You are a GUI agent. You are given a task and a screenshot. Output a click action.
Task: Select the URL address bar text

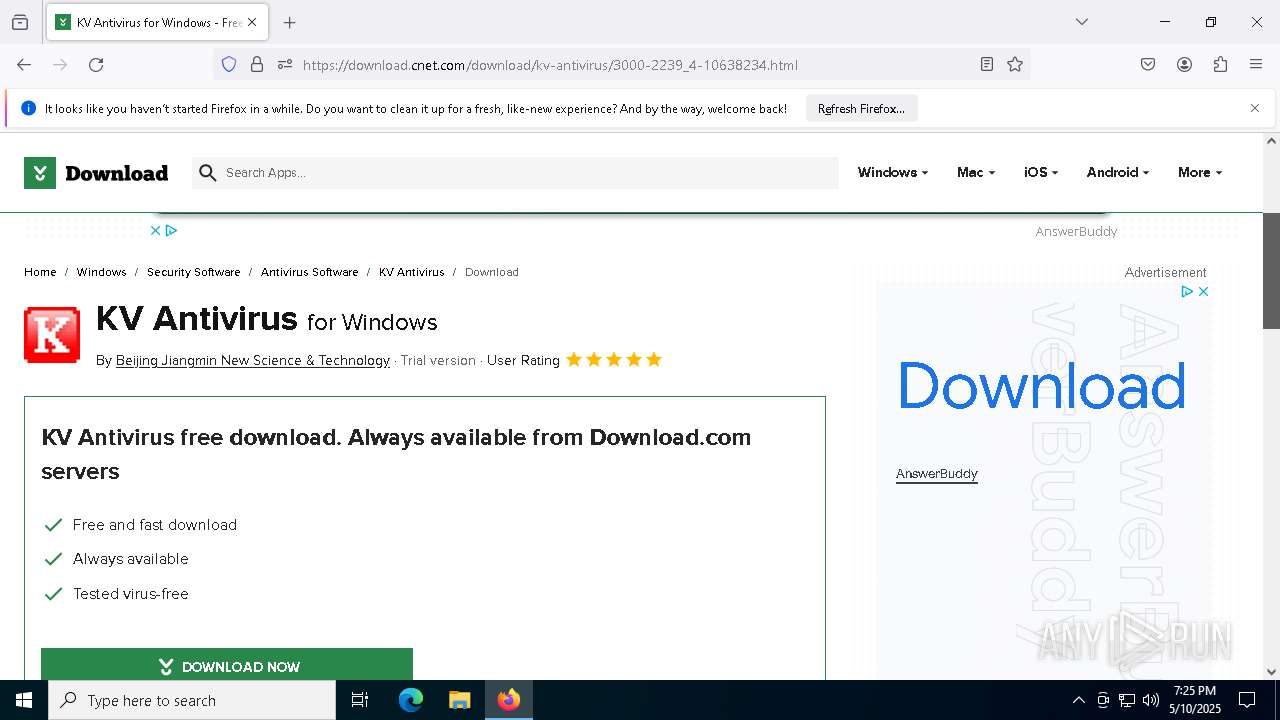(550, 65)
